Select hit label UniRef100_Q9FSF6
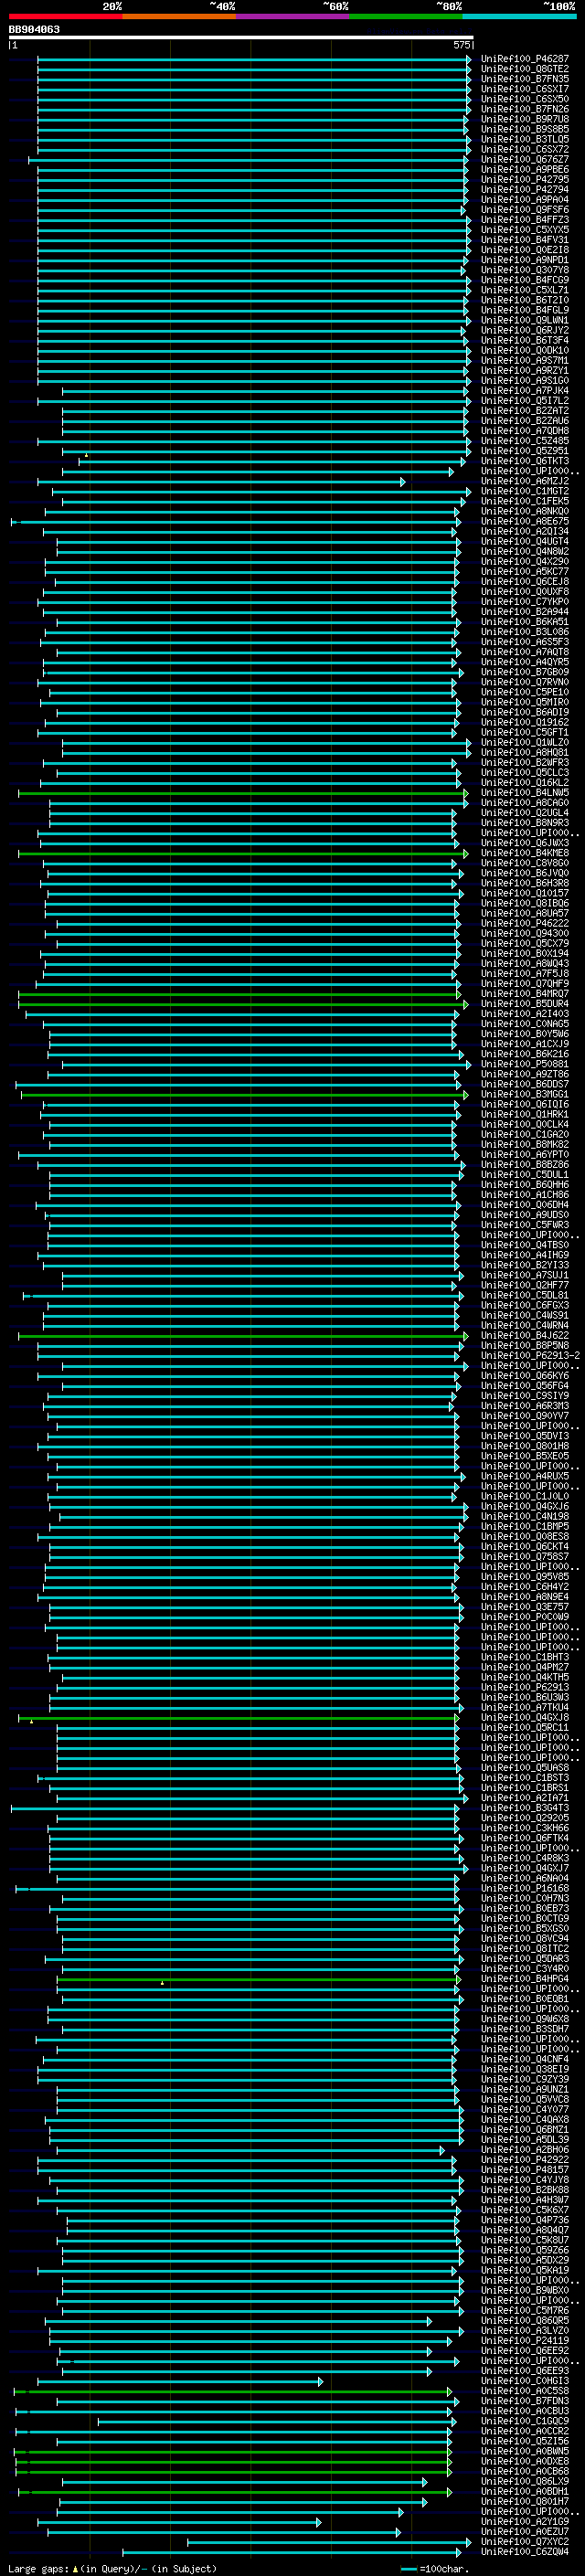Screen dimensions: 585x2576 click(x=524, y=210)
